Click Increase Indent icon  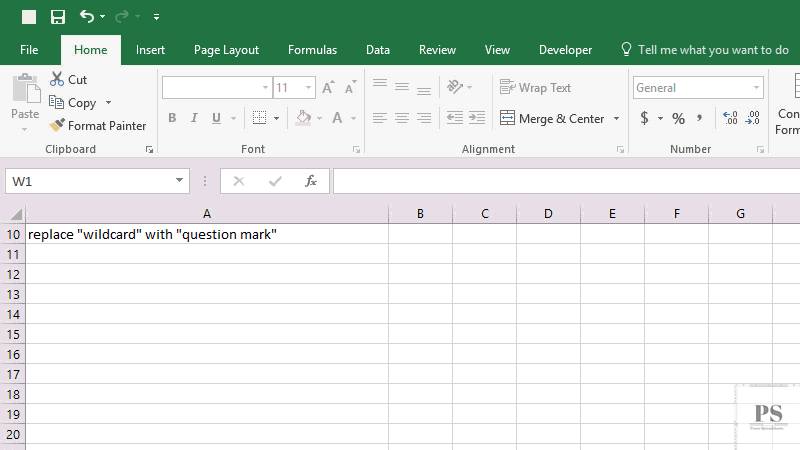(x=477, y=118)
